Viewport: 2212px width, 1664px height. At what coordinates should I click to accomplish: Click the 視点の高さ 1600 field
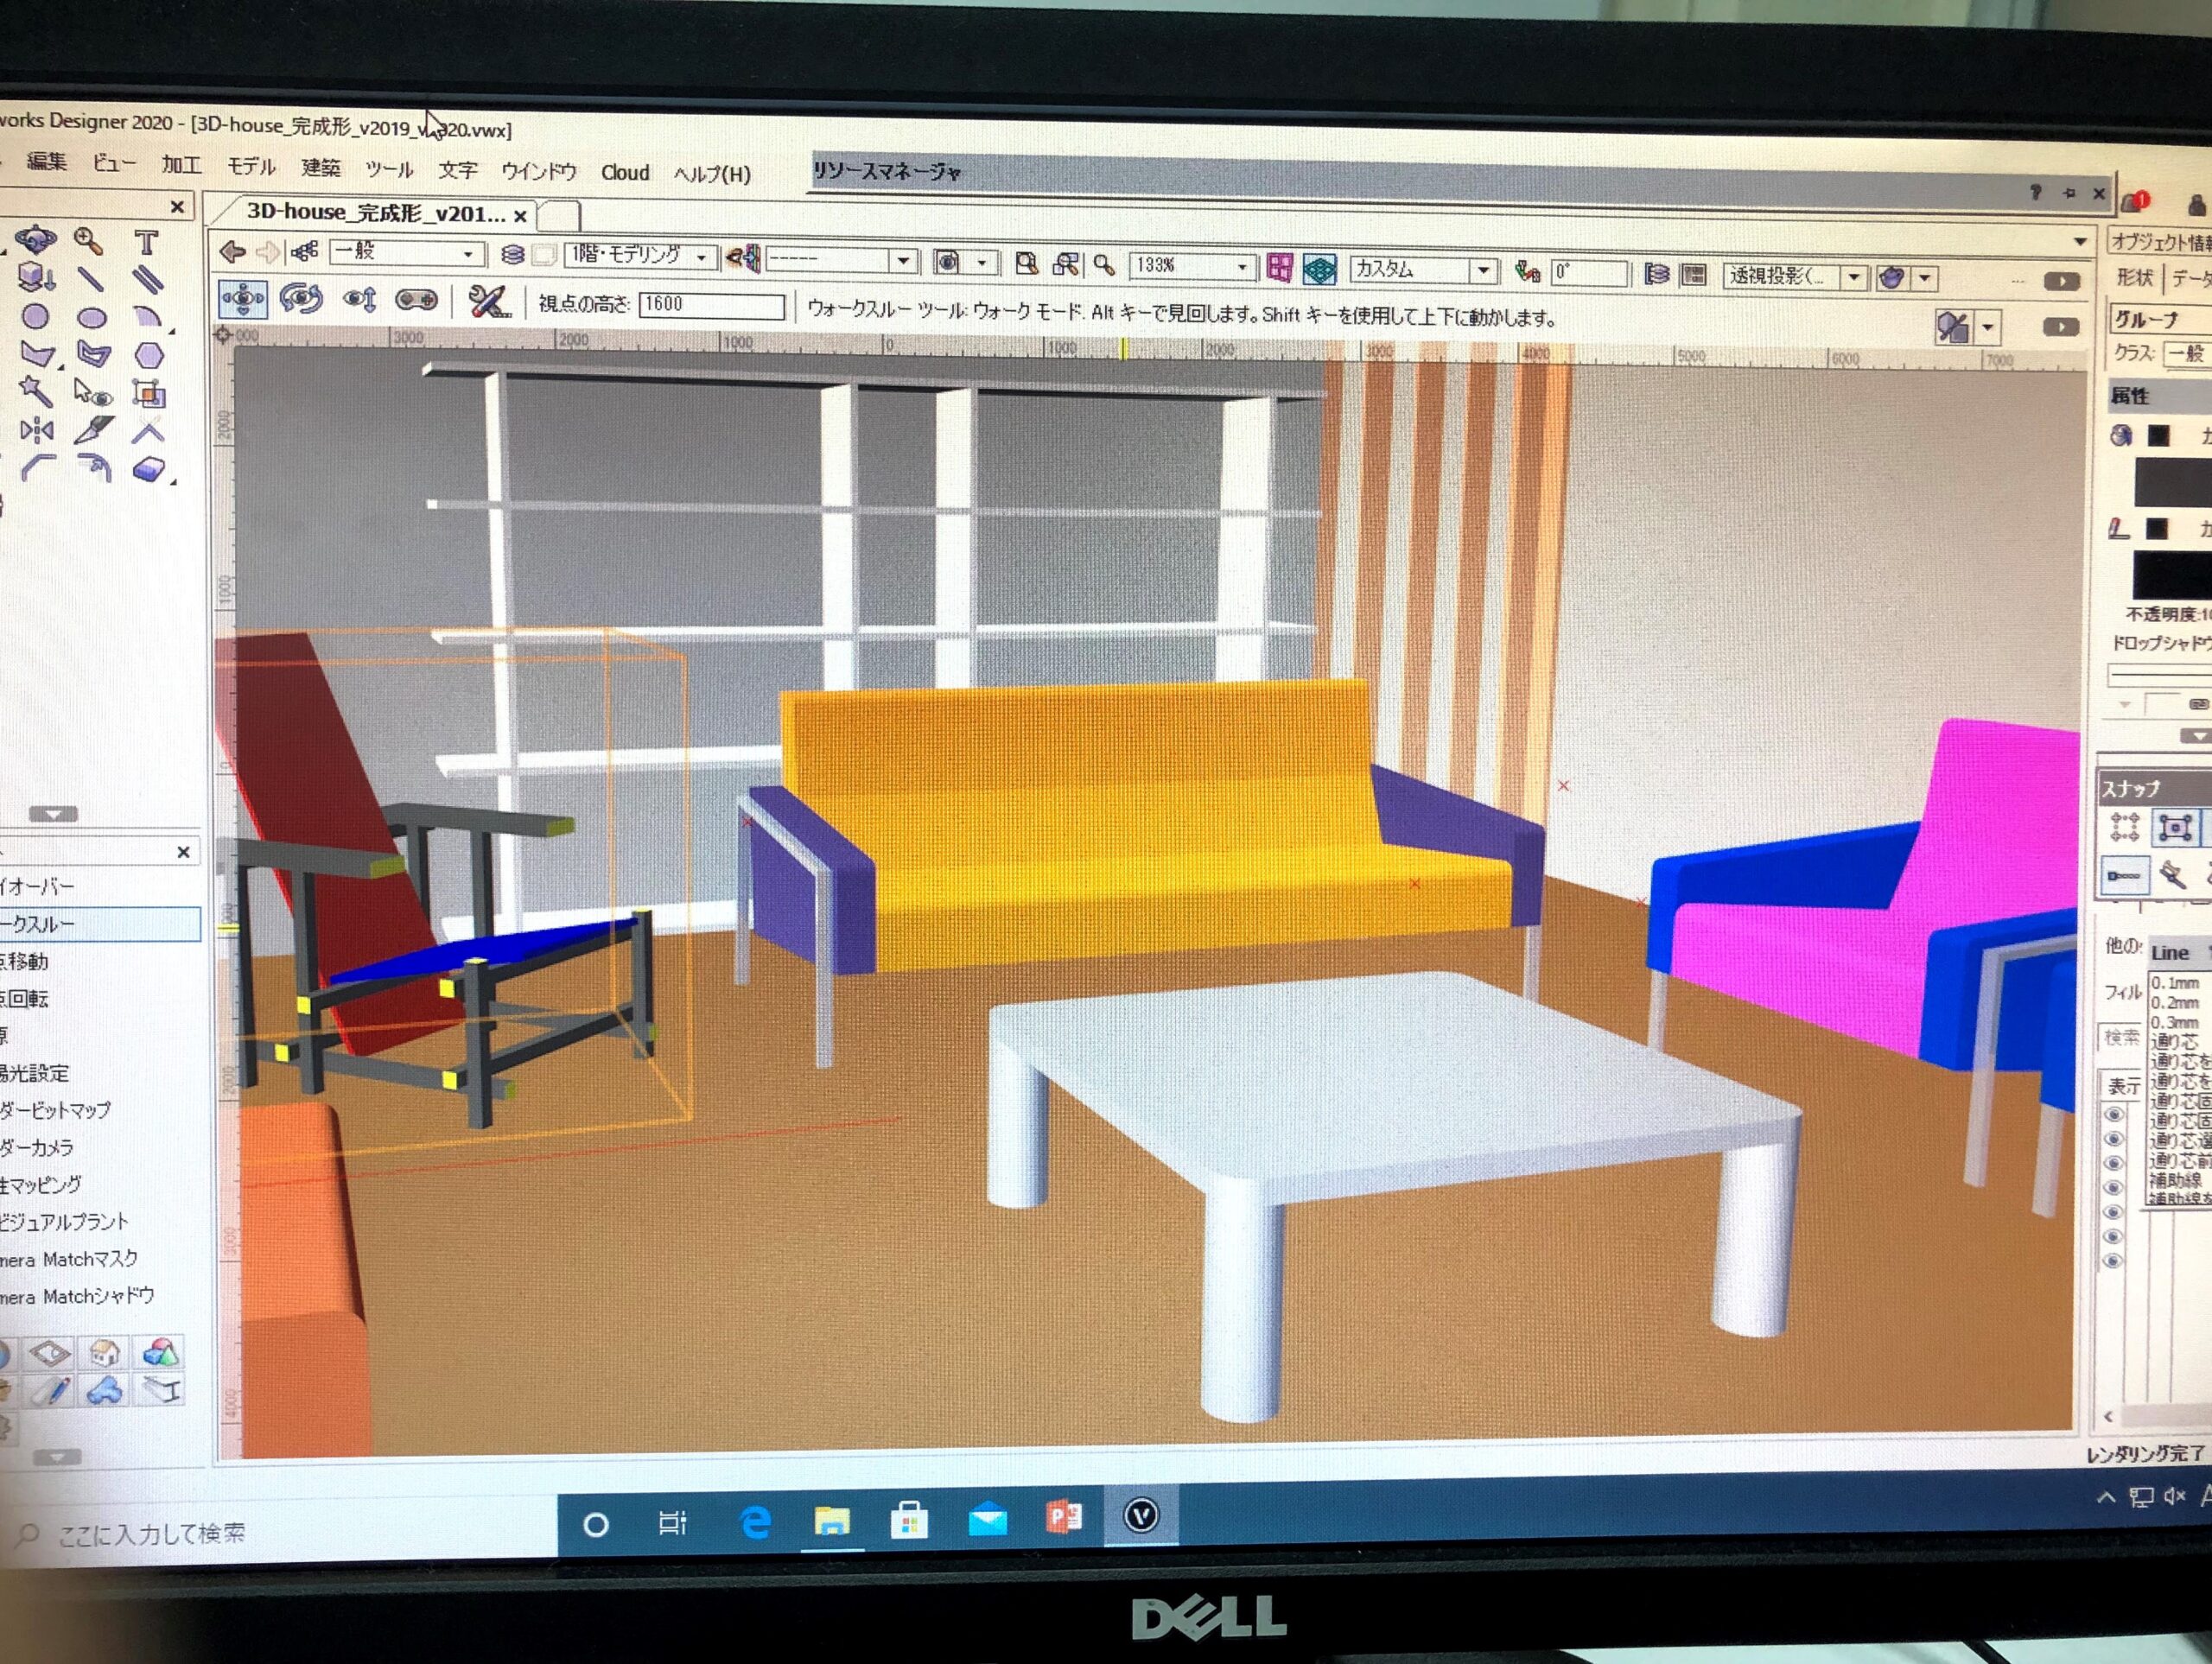712,304
